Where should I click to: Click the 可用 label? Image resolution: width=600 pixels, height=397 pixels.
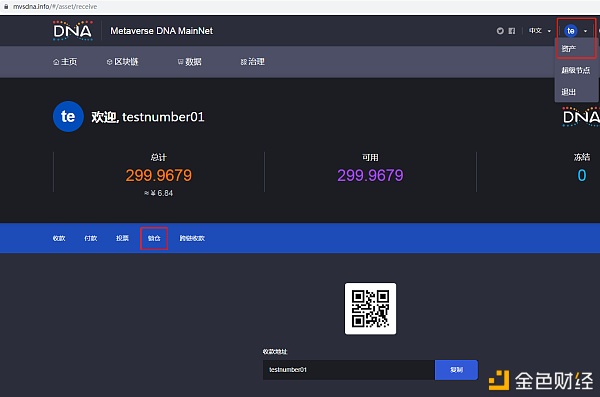click(370, 157)
